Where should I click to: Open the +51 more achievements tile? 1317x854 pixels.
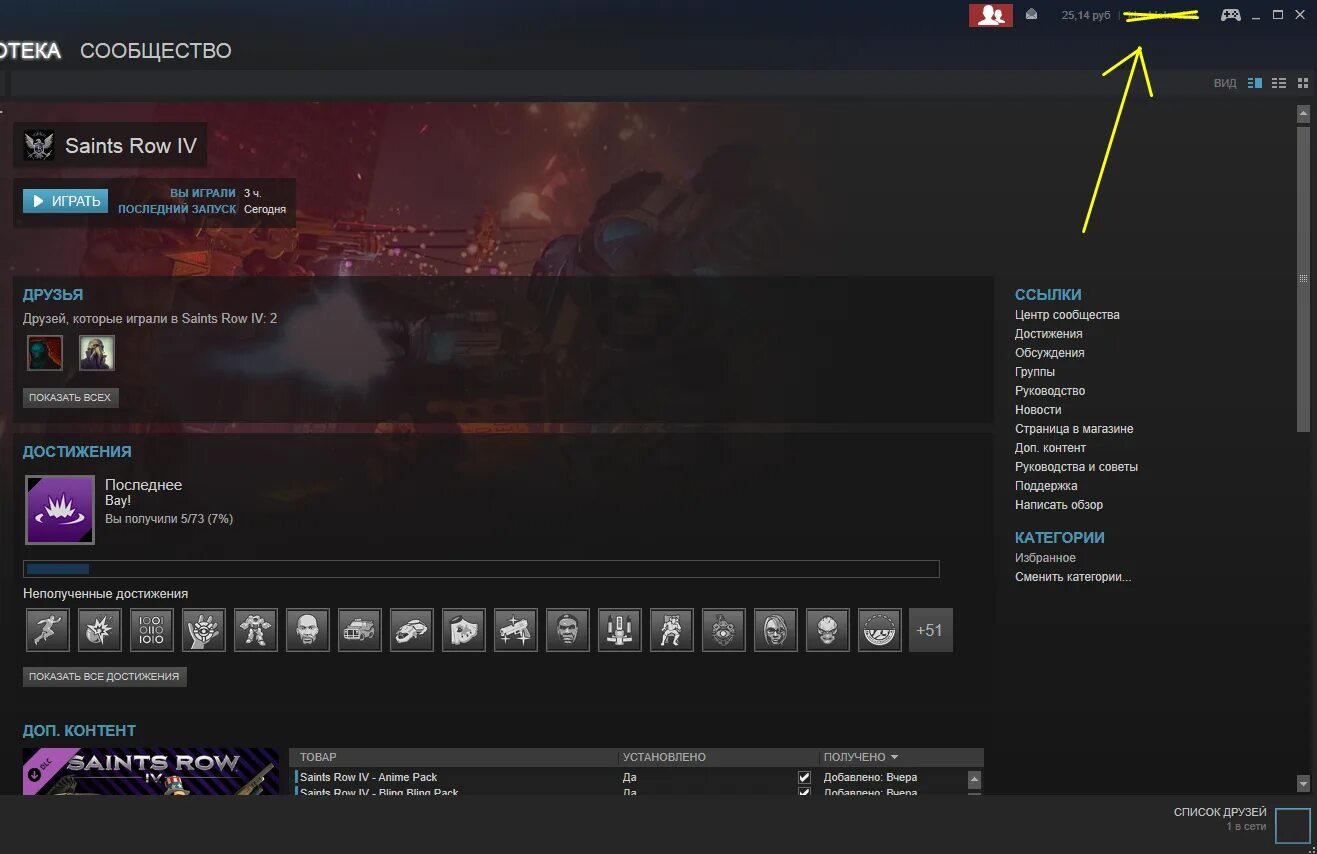[931, 630]
